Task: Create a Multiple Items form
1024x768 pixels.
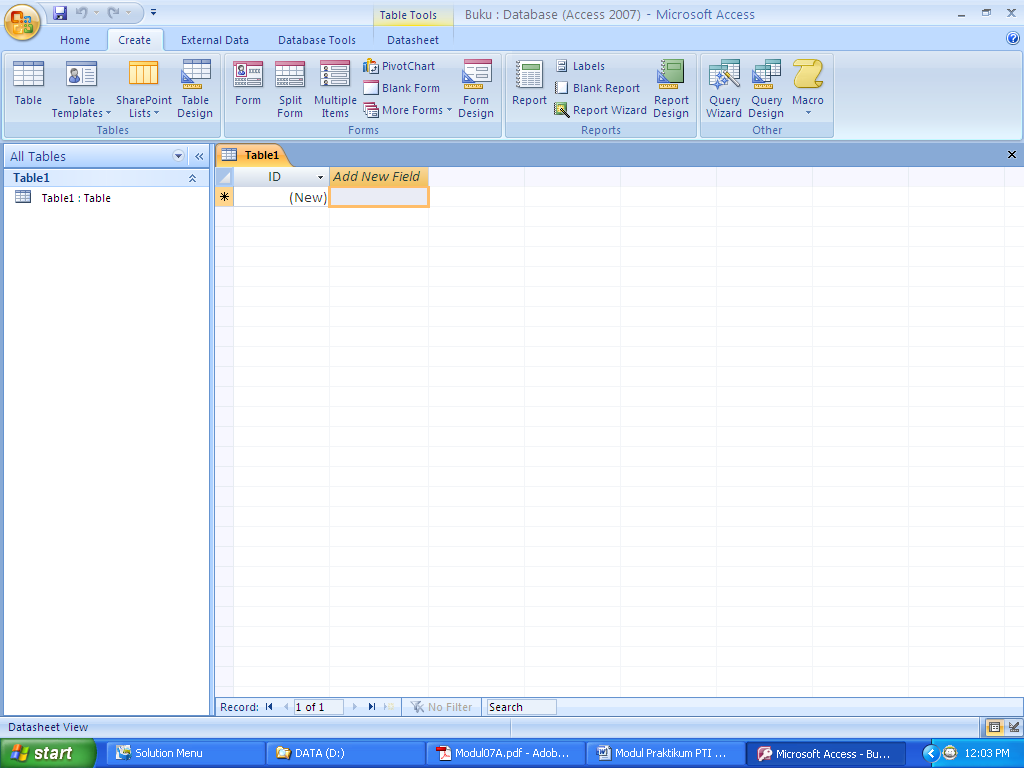Action: pos(335,89)
